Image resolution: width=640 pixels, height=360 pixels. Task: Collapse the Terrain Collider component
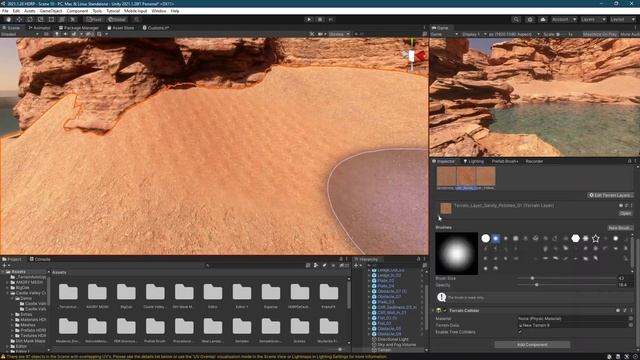(x=434, y=311)
